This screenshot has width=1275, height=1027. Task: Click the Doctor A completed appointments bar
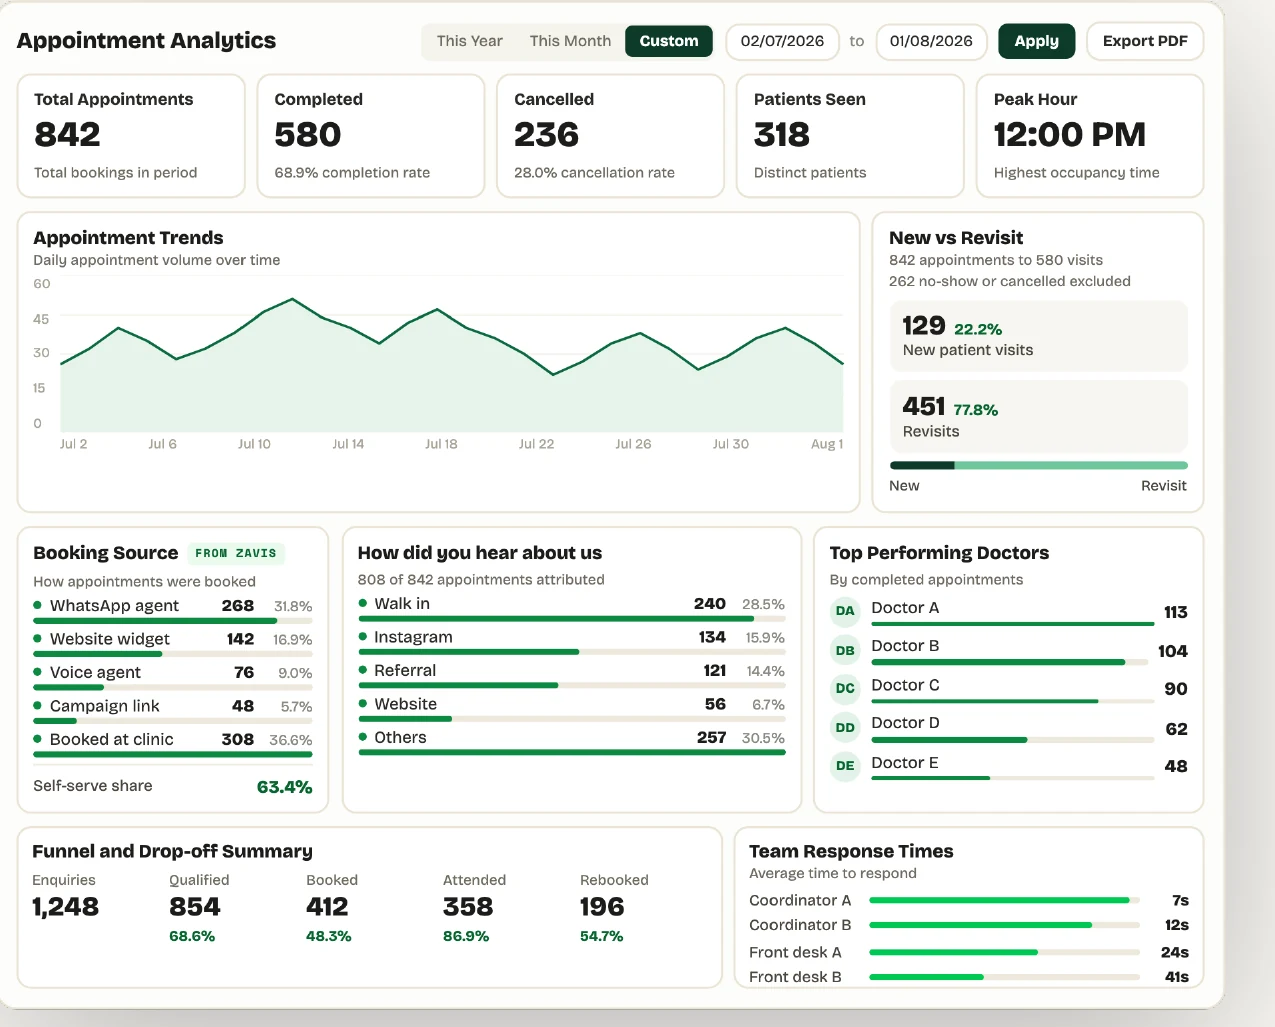1013,624
